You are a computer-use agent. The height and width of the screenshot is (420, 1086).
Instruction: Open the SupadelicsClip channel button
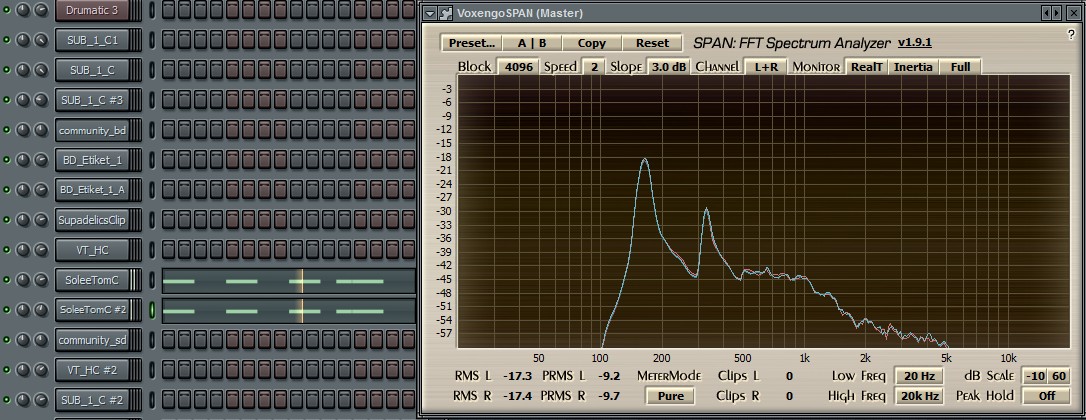(x=92, y=220)
